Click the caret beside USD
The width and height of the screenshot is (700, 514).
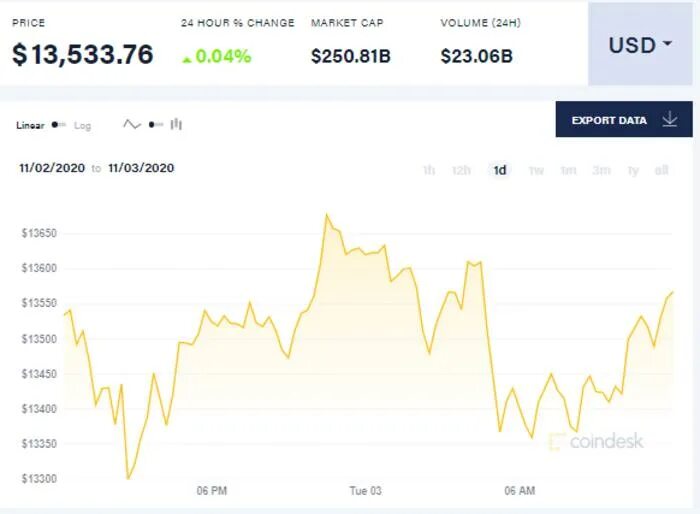(667, 44)
